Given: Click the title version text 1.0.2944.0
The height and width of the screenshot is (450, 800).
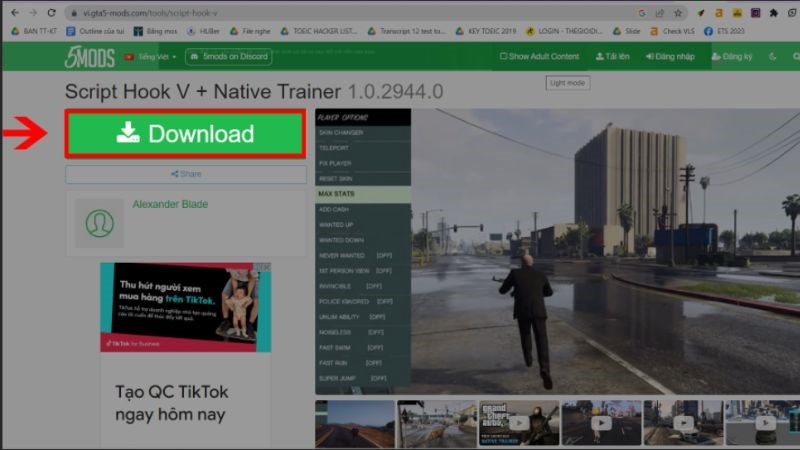Looking at the screenshot, I should 395,92.
